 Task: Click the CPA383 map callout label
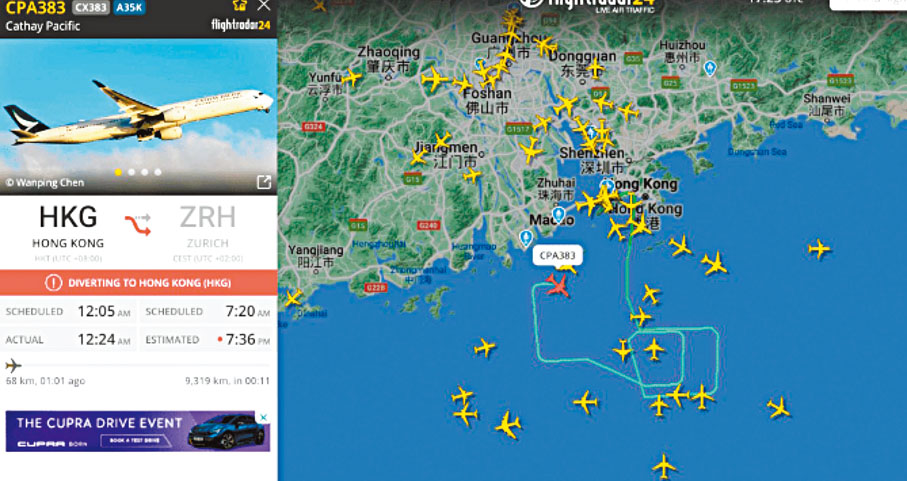click(558, 255)
